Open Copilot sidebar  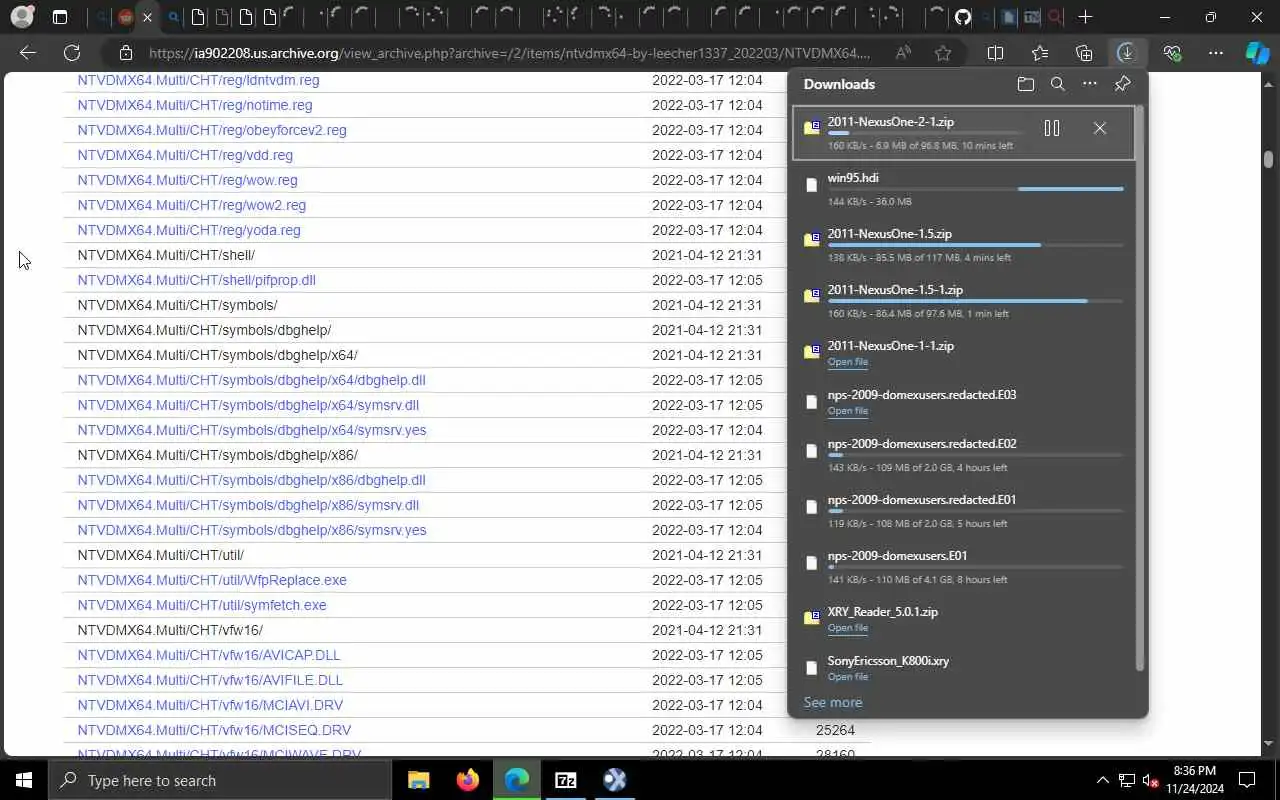click(1257, 53)
